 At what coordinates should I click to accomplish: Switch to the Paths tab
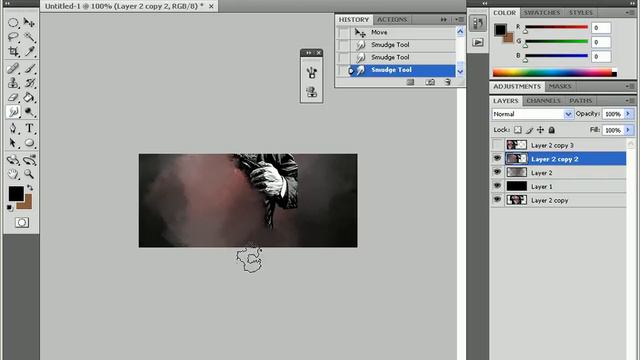pyautogui.click(x=580, y=100)
